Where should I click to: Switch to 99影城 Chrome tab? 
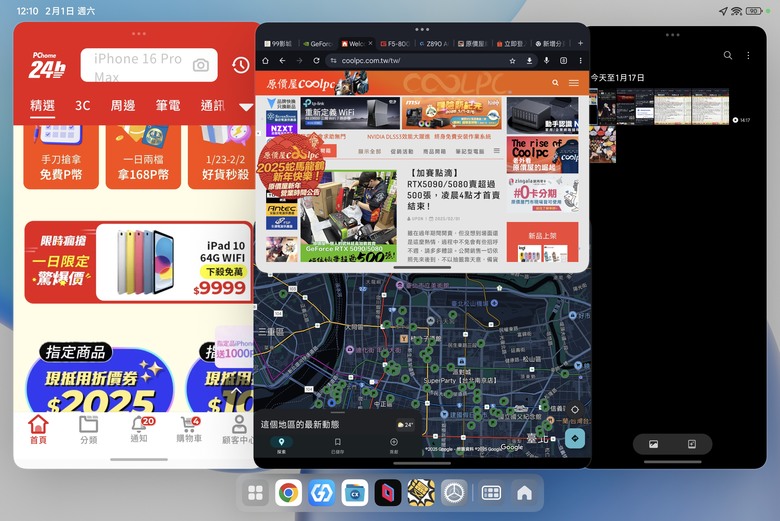tap(279, 43)
